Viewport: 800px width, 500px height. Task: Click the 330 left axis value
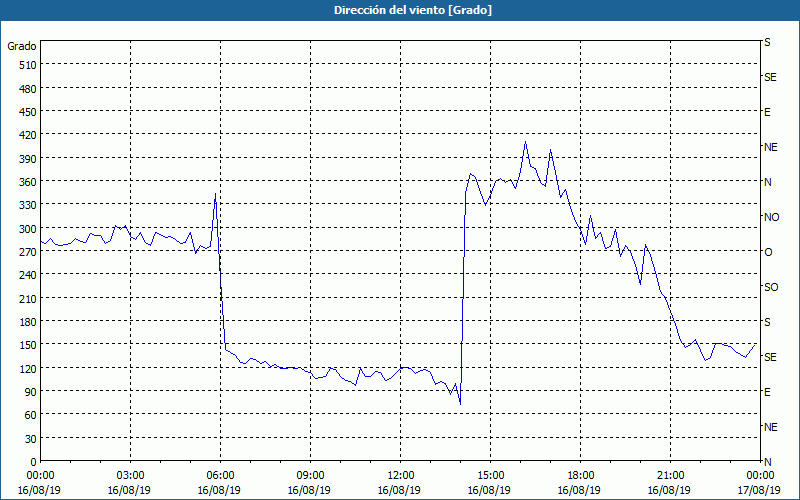29,205
